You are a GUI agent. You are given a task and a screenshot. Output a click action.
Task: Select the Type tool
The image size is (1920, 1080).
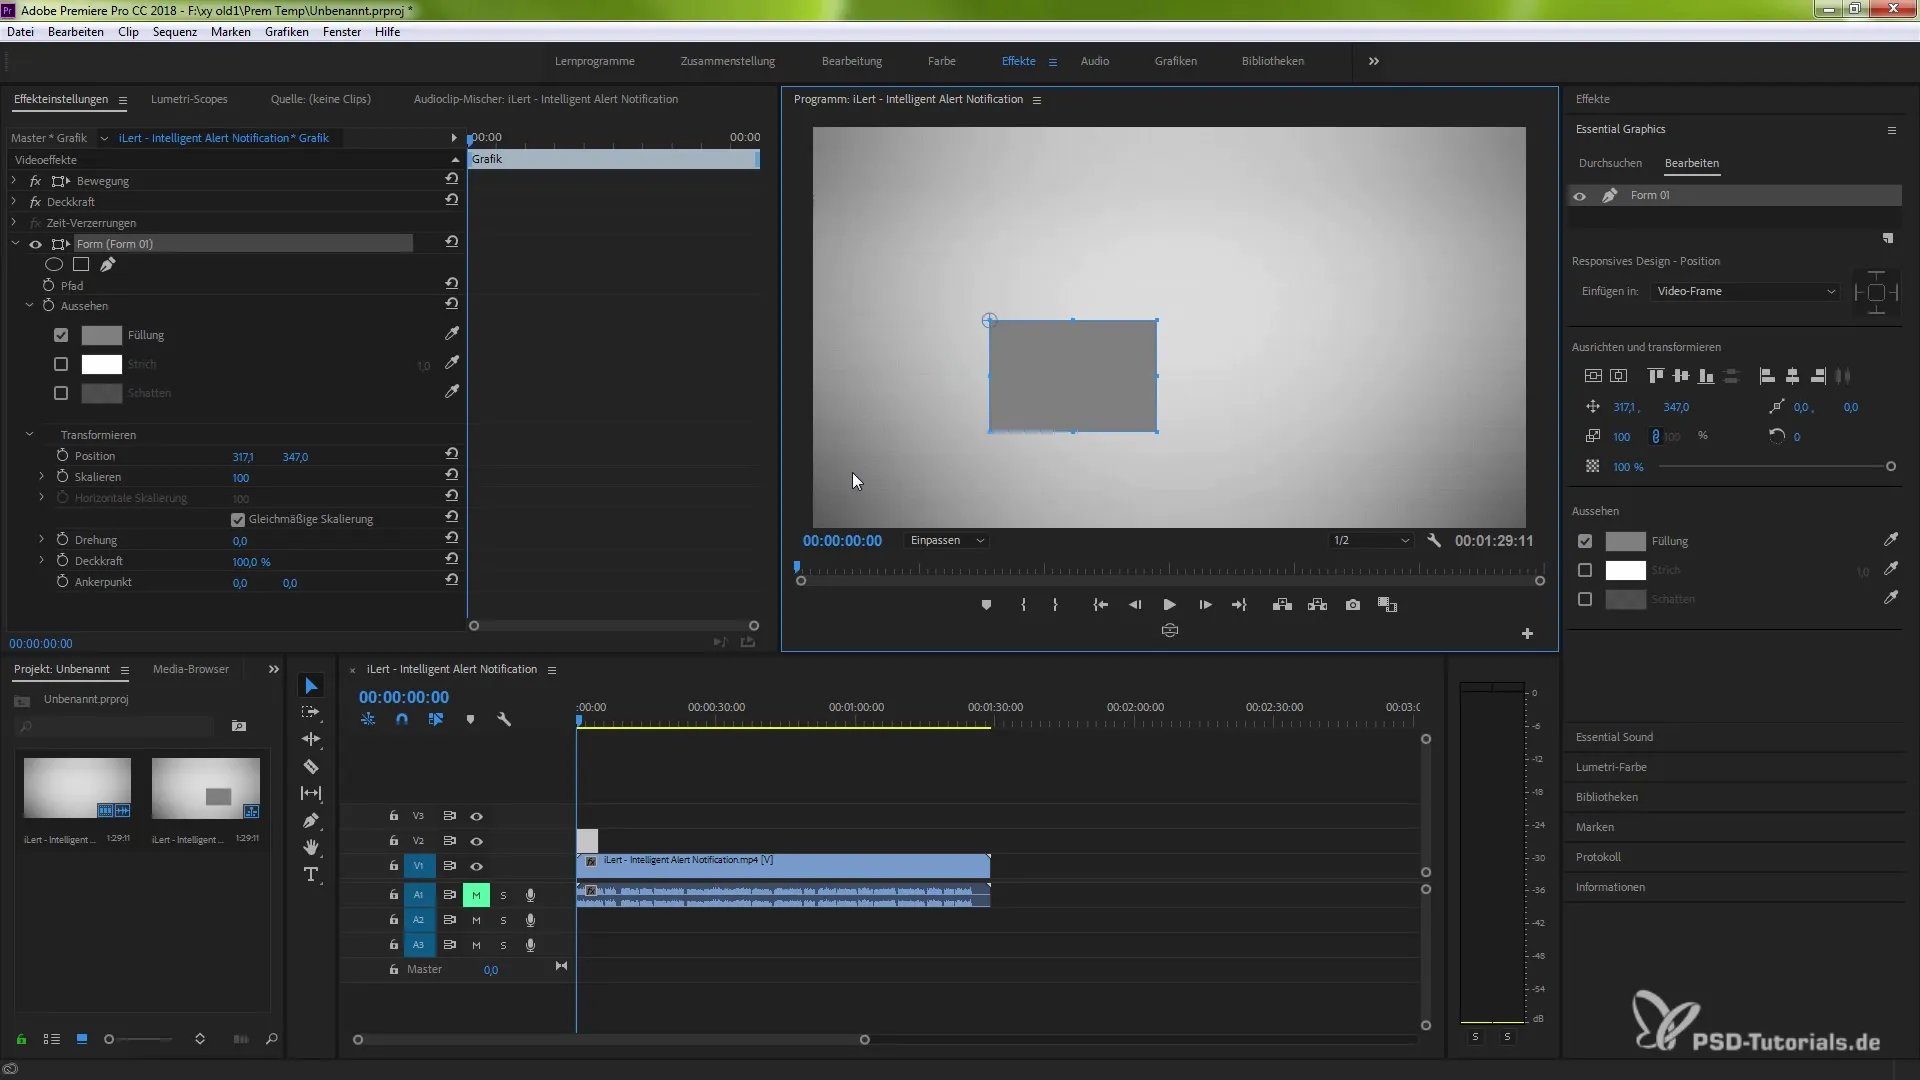[311, 875]
